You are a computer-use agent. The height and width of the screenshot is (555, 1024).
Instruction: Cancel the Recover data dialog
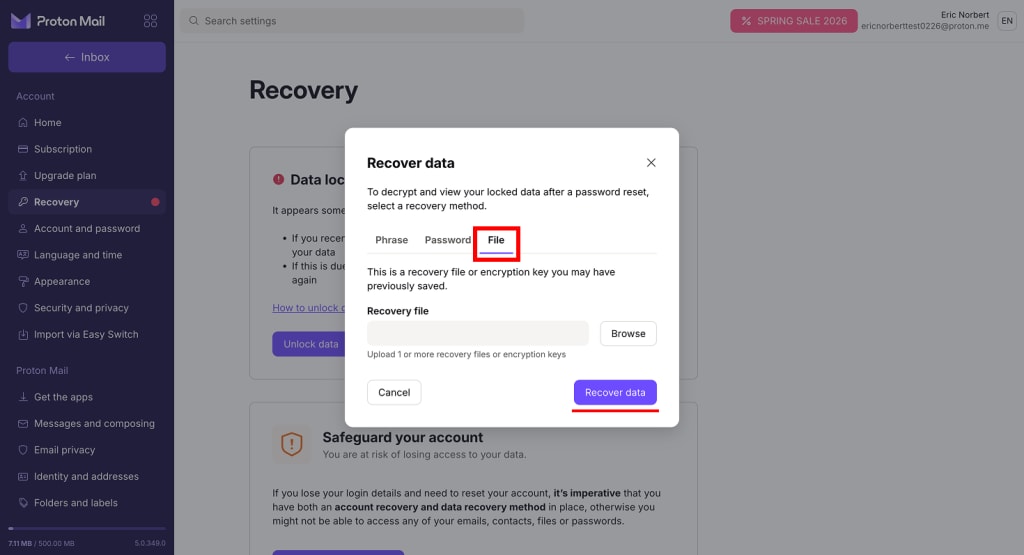(x=394, y=392)
